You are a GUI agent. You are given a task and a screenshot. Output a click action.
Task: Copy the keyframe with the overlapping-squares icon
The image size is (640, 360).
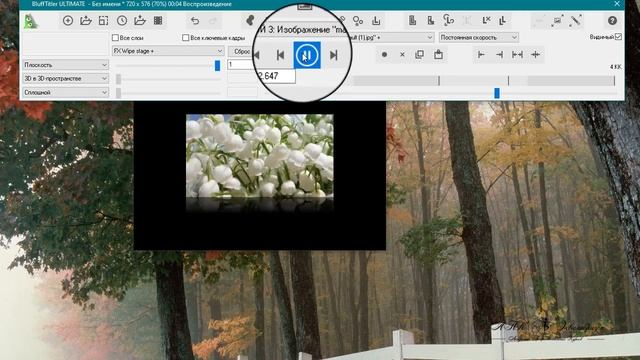(420, 54)
